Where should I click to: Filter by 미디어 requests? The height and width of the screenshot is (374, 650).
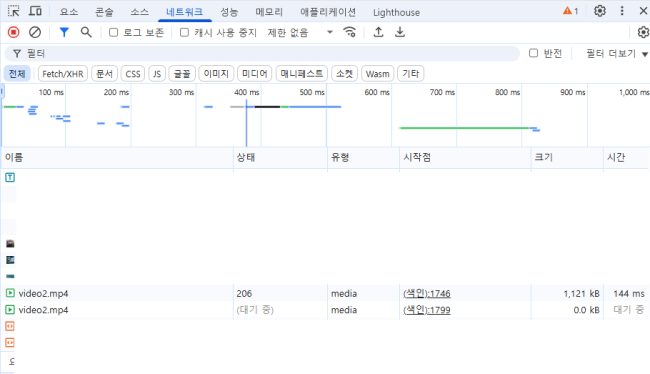click(x=255, y=74)
